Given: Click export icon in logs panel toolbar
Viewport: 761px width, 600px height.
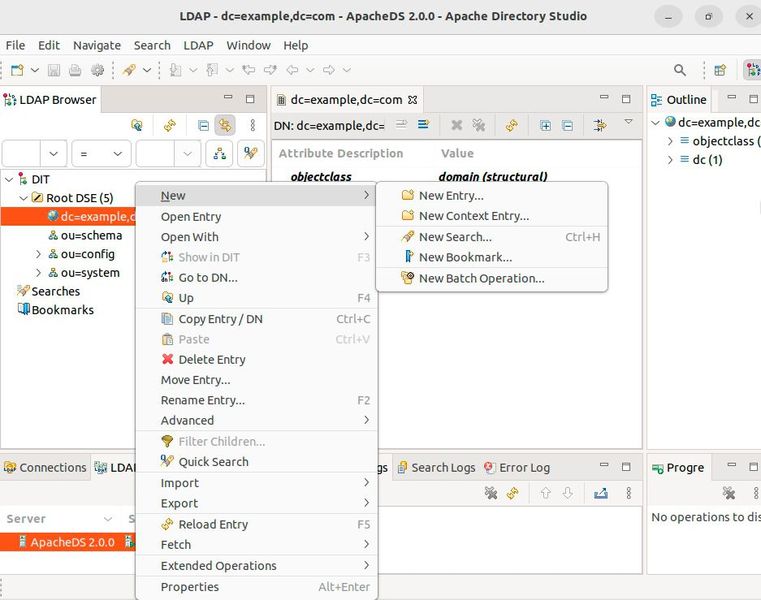Looking at the screenshot, I should coord(601,493).
